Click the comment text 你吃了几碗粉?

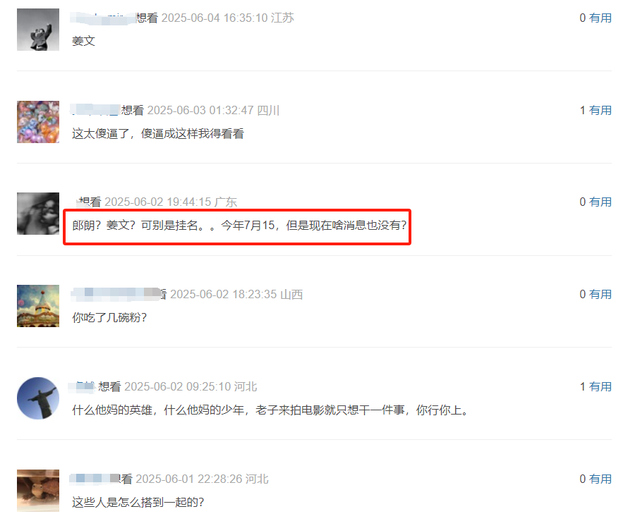pos(109,317)
